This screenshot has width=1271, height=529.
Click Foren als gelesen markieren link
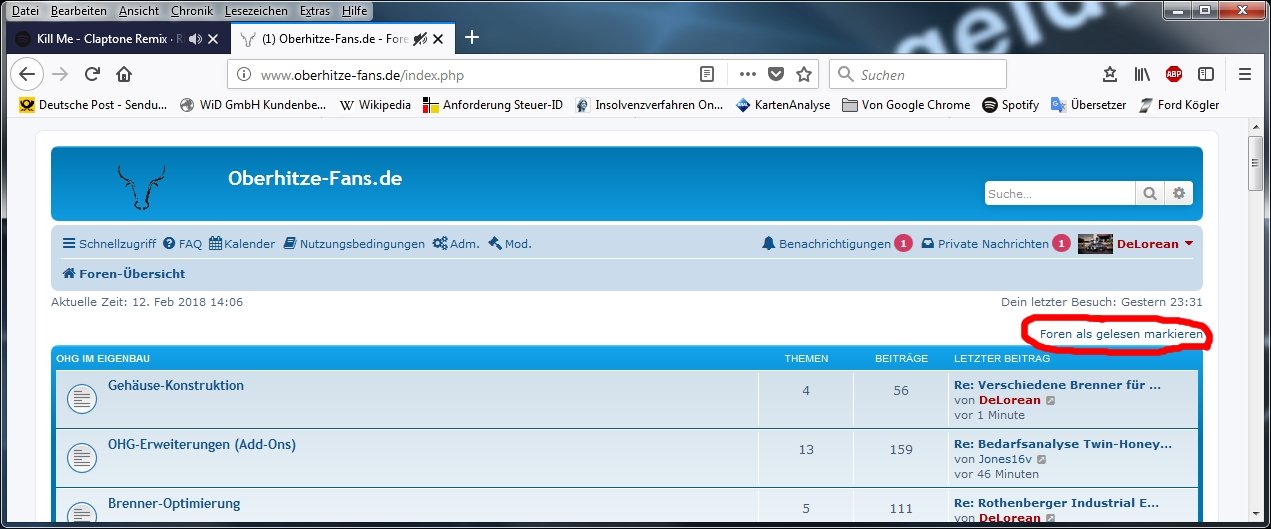(1120, 334)
